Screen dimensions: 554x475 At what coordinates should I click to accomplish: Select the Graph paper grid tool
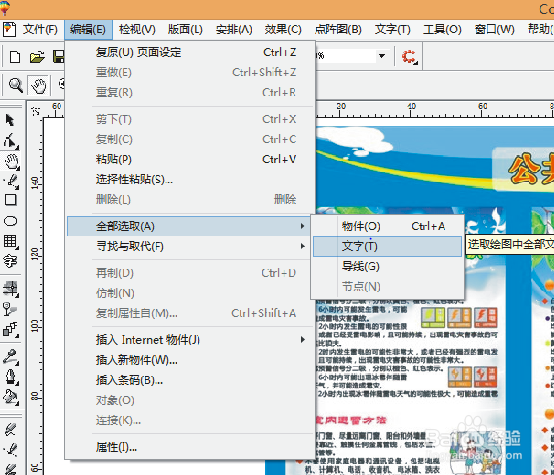click(x=11, y=242)
